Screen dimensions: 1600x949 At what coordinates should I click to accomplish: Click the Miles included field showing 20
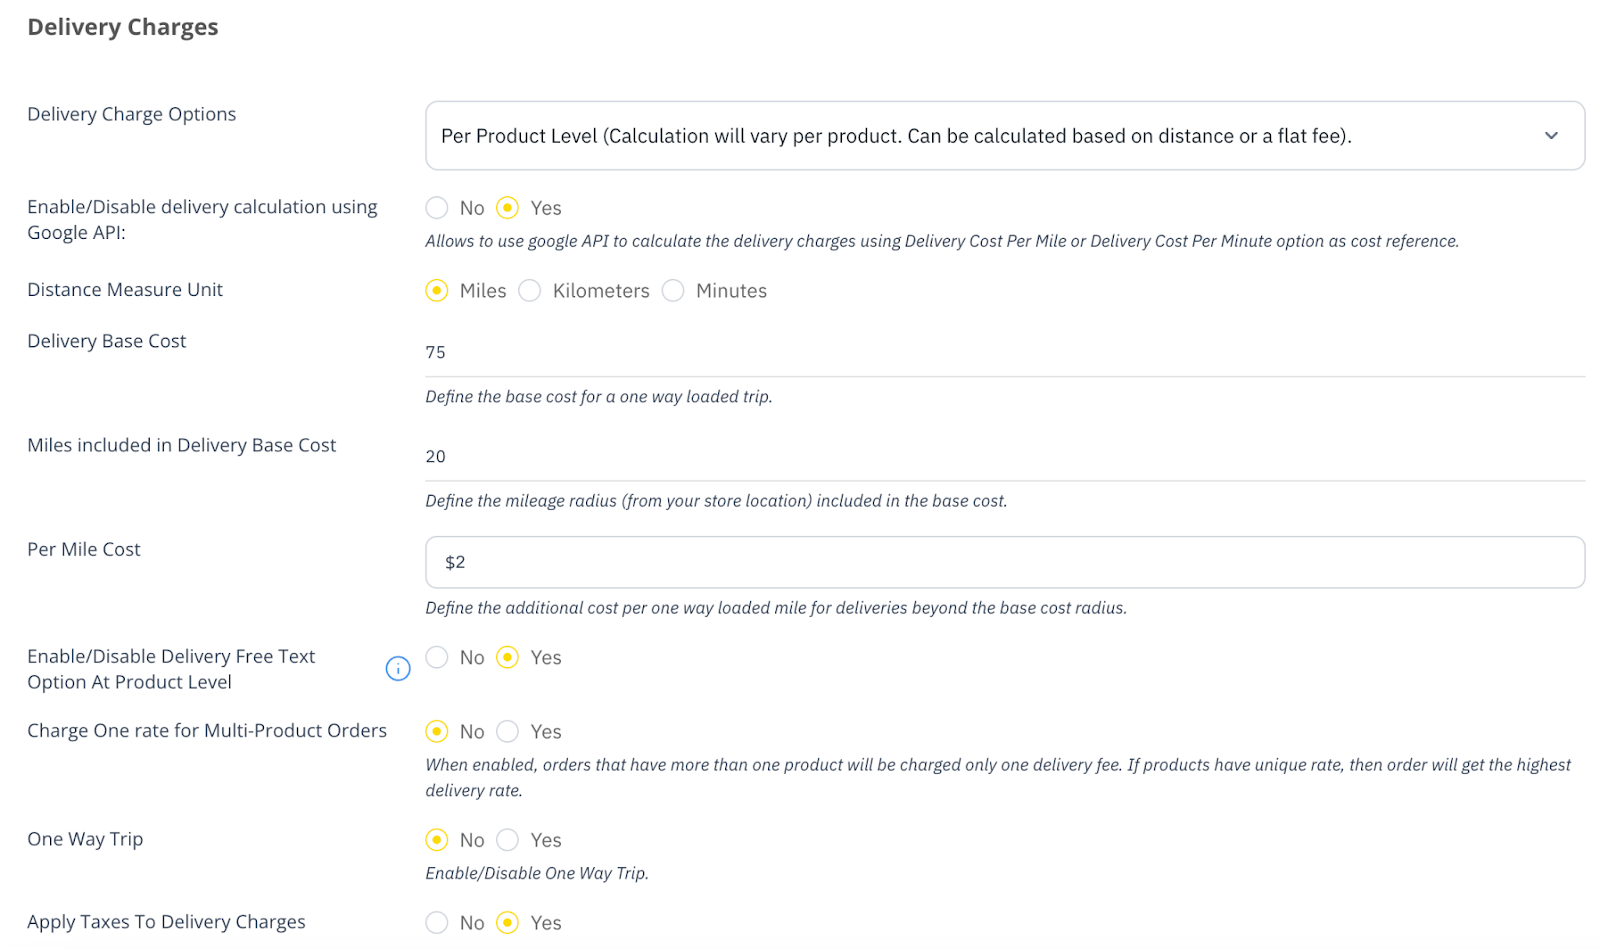[x=1004, y=456]
